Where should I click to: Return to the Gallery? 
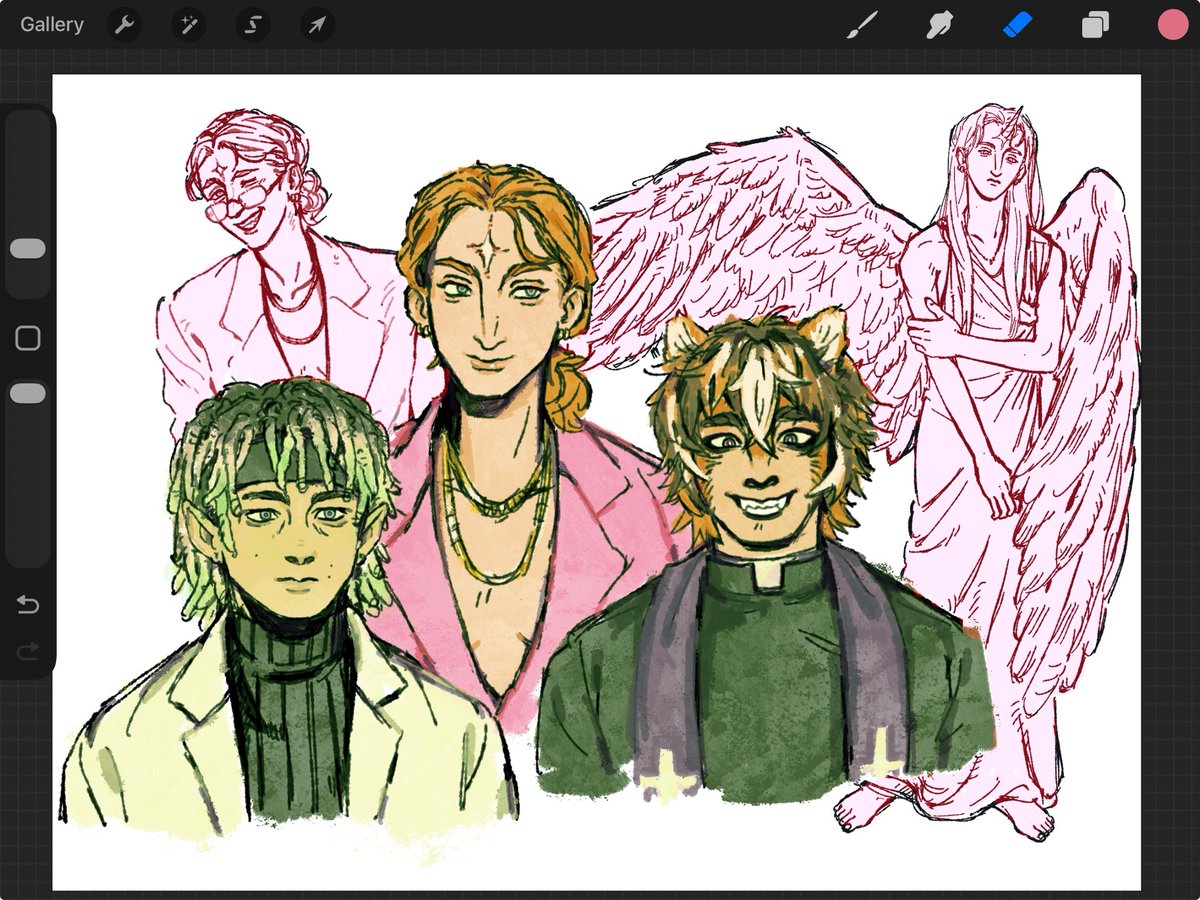[x=52, y=25]
